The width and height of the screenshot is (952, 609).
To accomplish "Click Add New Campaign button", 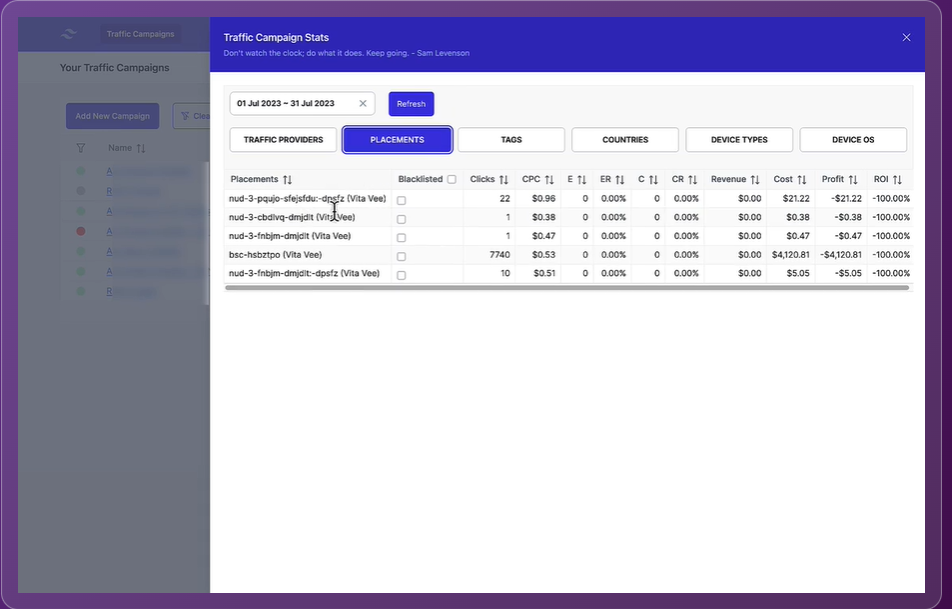I will pyautogui.click(x=112, y=116).
